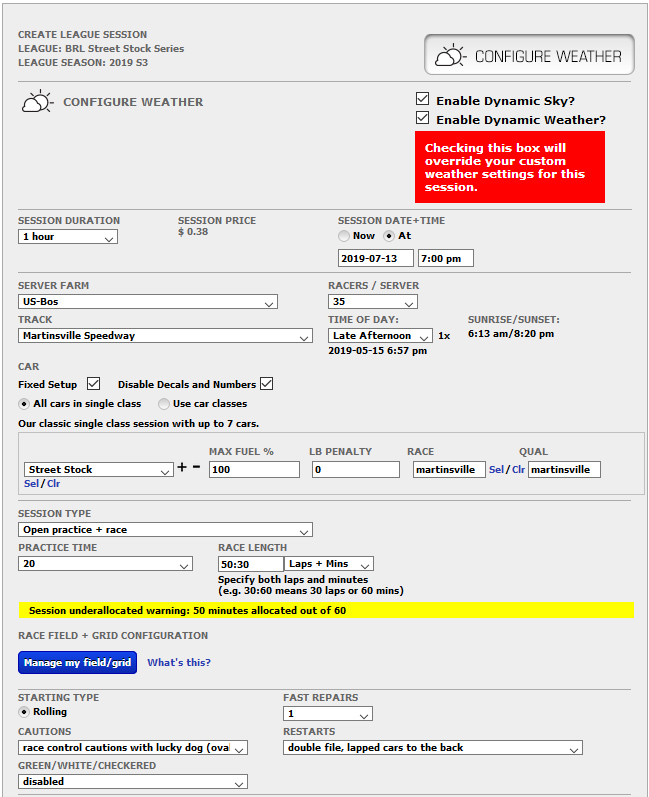Click into the Max Fuel % field
This screenshot has width=649, height=797.
point(254,469)
